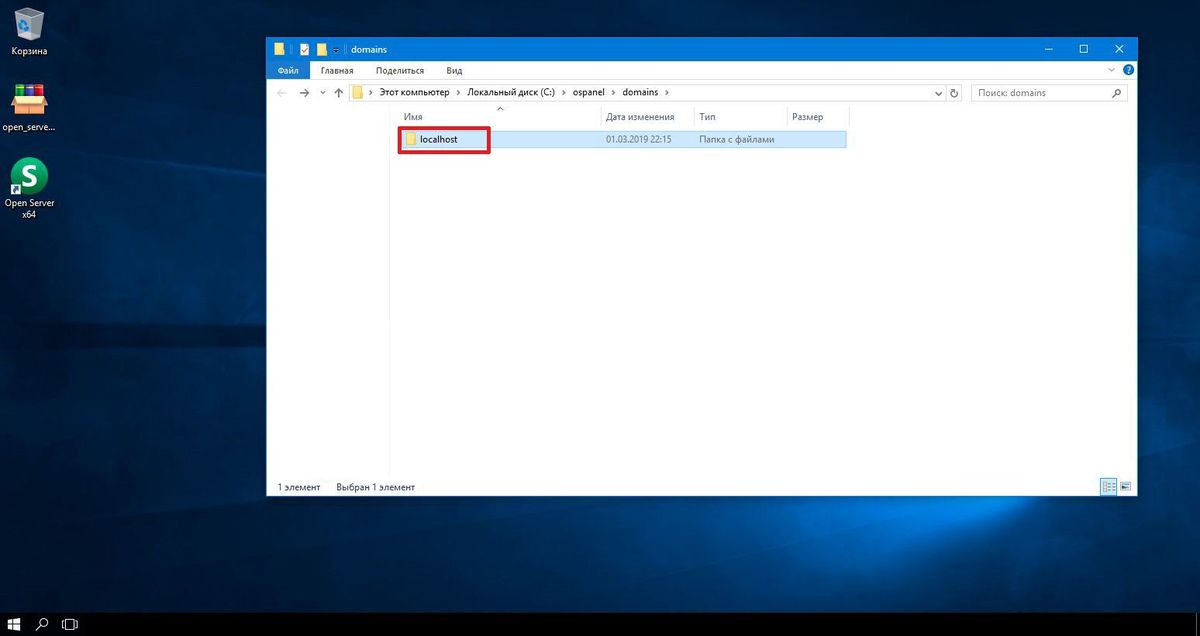Open the Поделиться ribbon tab
The width and height of the screenshot is (1200, 636).
(x=400, y=70)
